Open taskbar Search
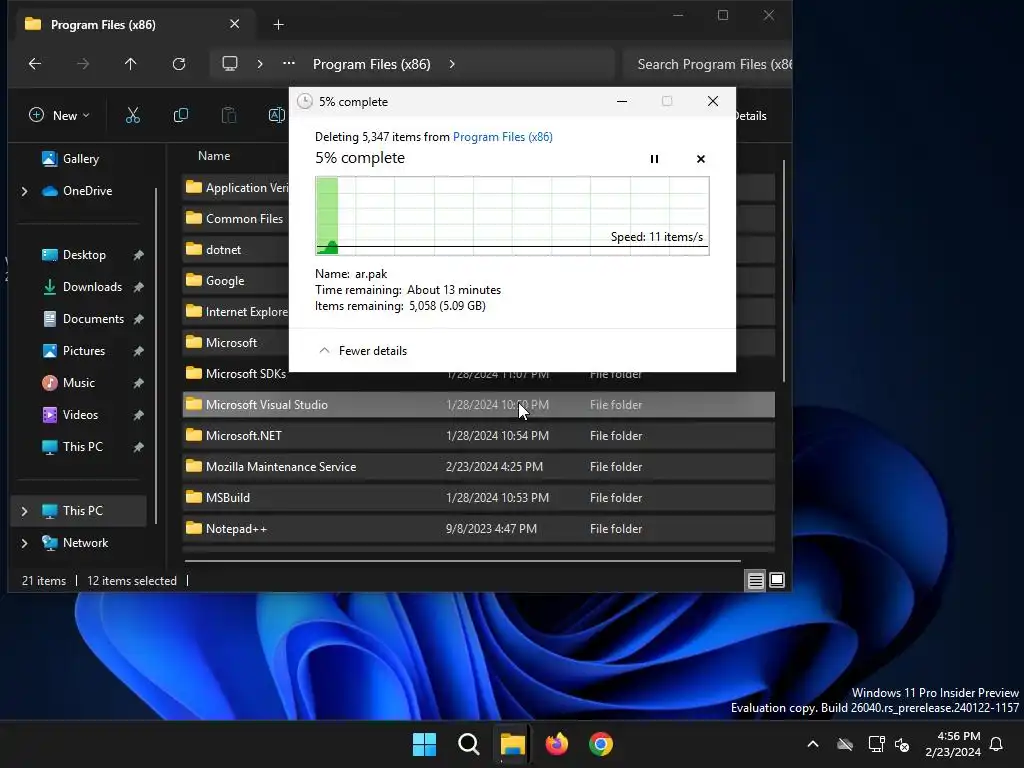 pos(468,744)
